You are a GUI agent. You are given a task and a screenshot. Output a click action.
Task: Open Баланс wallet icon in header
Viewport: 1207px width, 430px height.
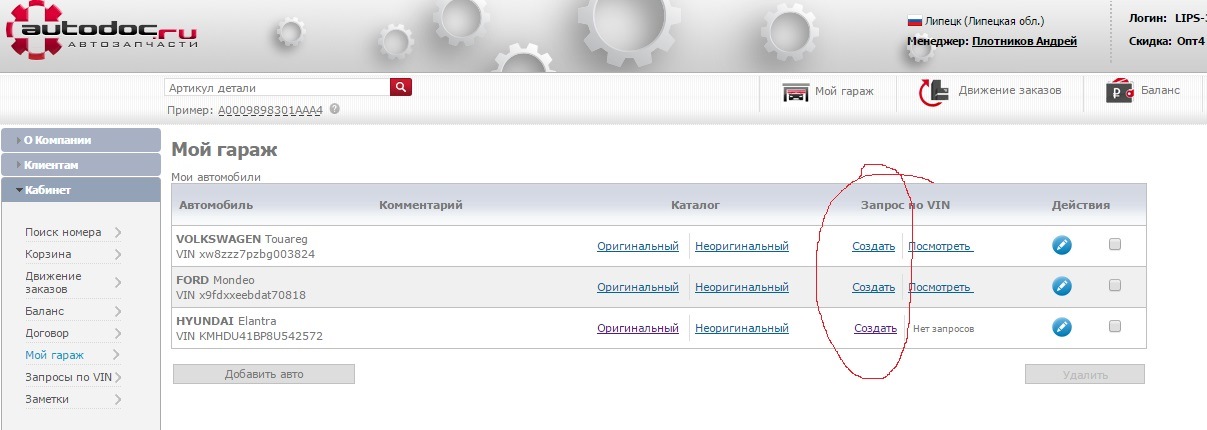1119,92
